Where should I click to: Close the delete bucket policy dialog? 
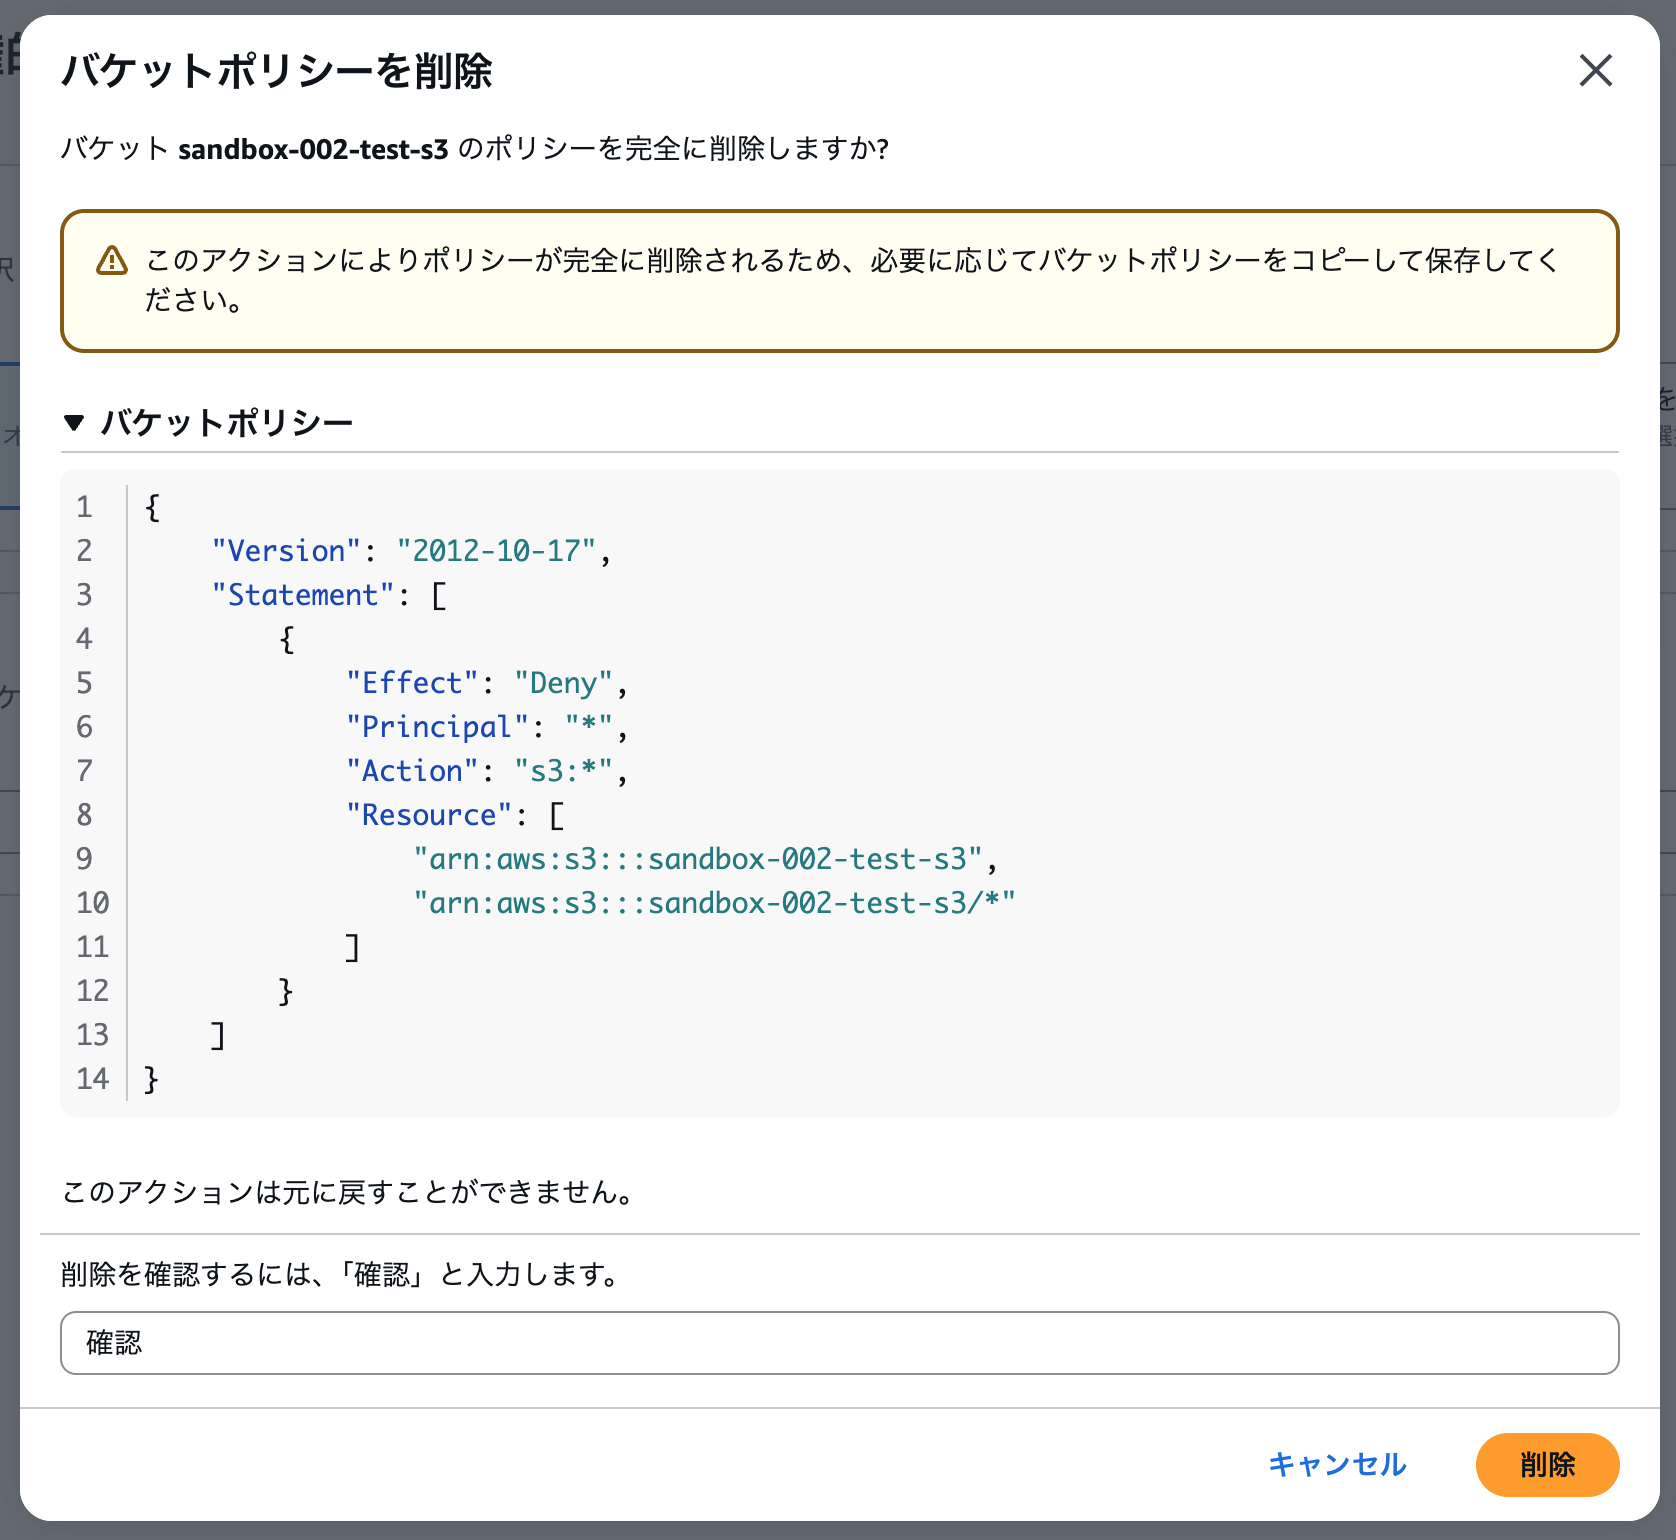click(x=1595, y=71)
